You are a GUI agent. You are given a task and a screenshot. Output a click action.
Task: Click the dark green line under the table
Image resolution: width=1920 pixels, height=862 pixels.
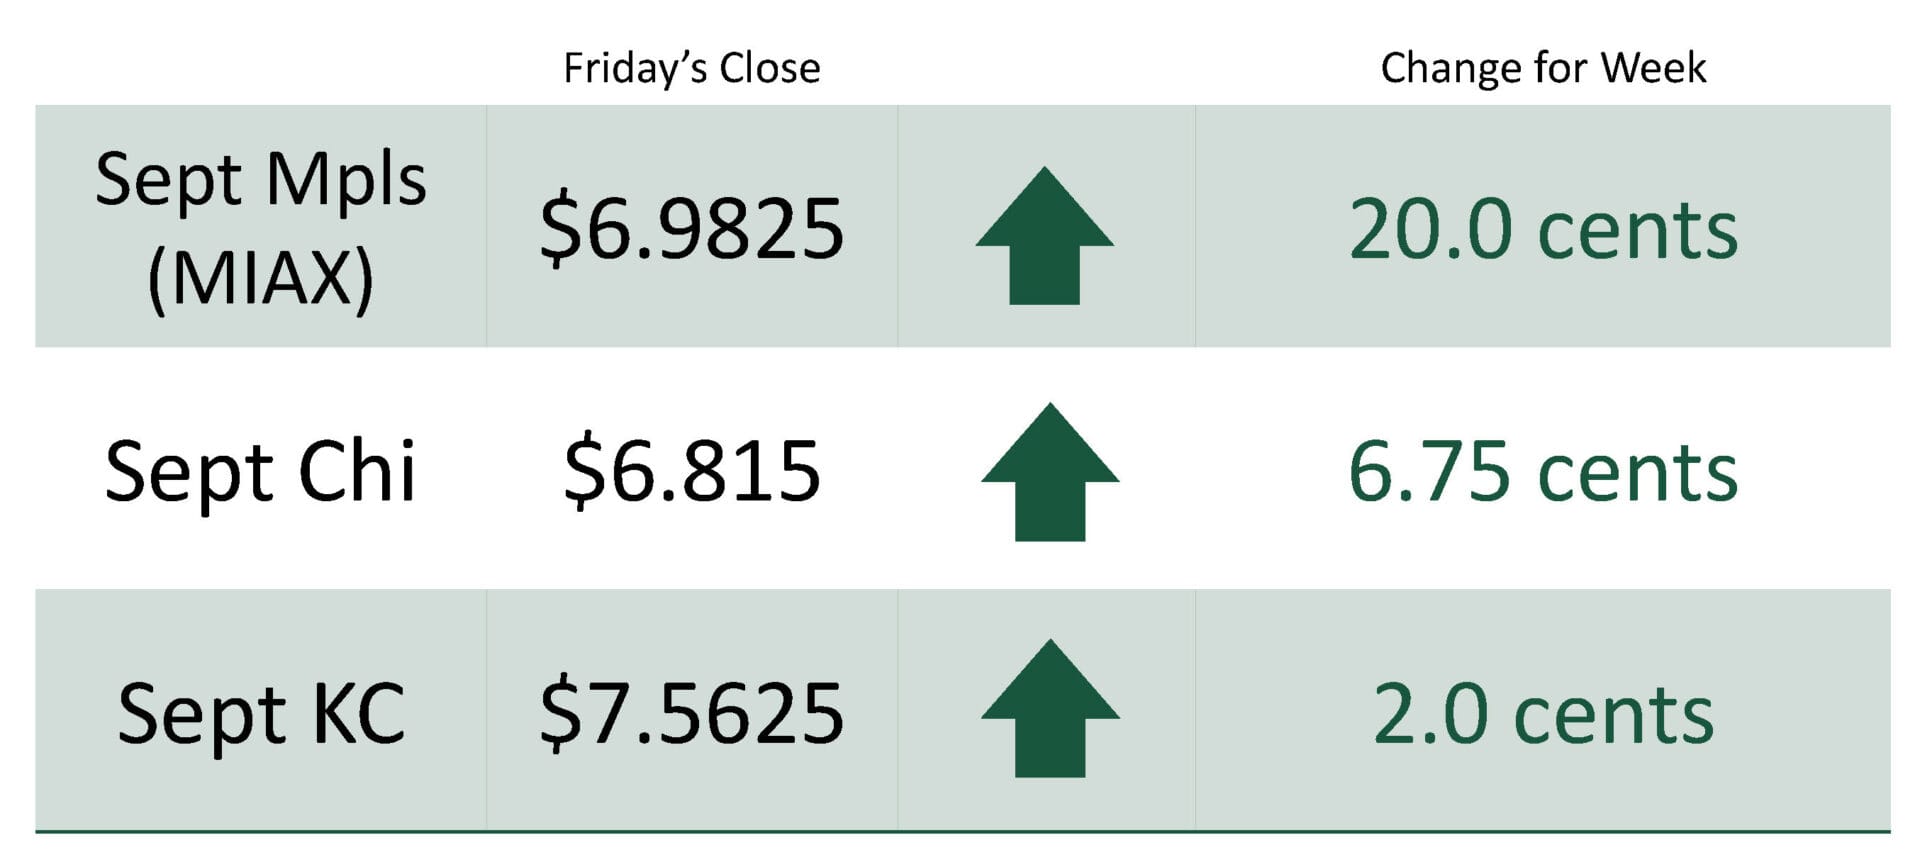pos(962,831)
